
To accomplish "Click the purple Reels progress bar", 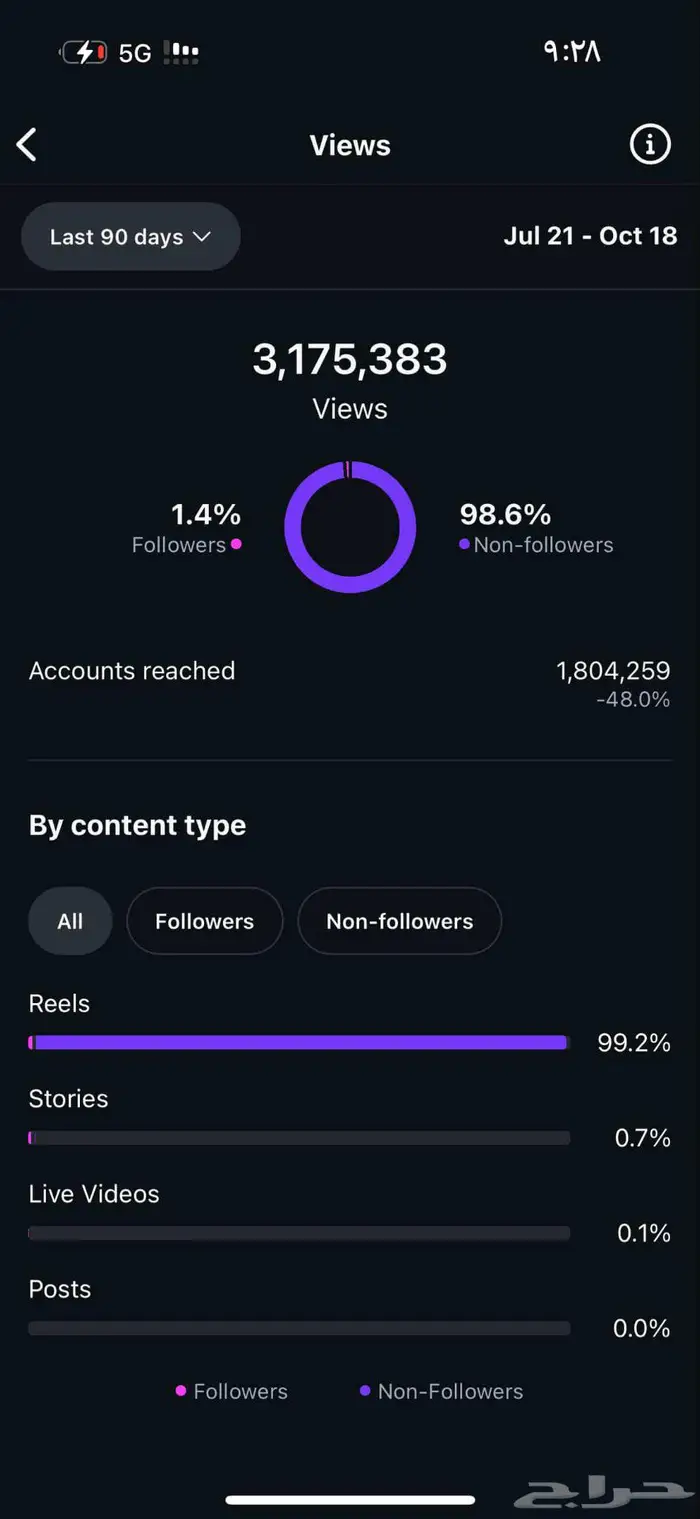I will point(300,1042).
